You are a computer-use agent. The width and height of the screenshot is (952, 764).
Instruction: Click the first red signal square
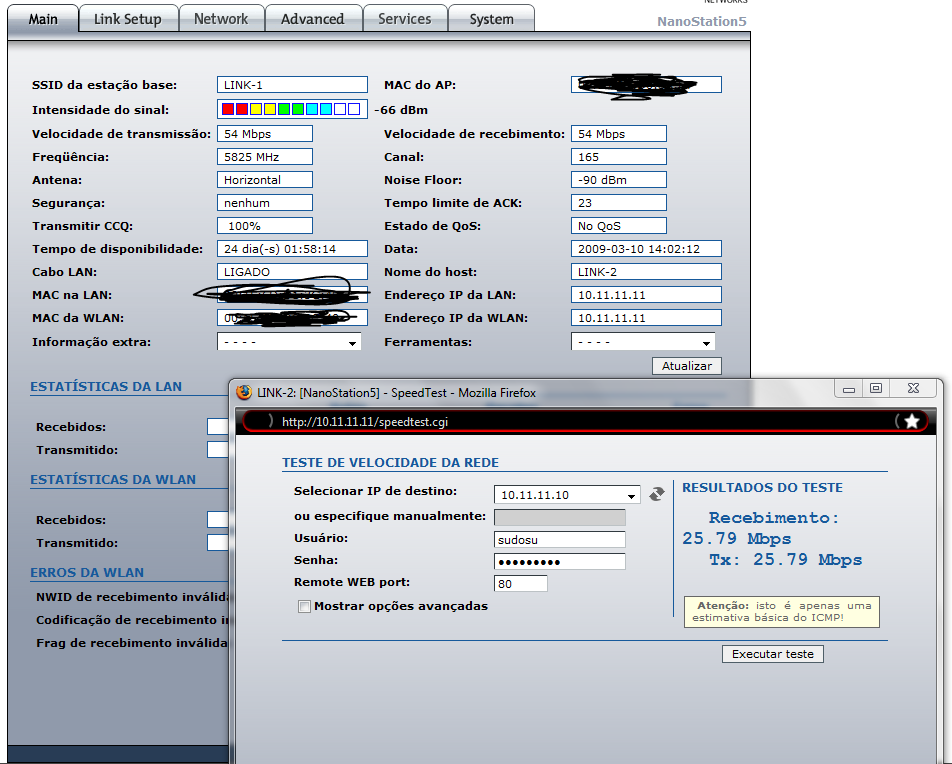pos(228,109)
